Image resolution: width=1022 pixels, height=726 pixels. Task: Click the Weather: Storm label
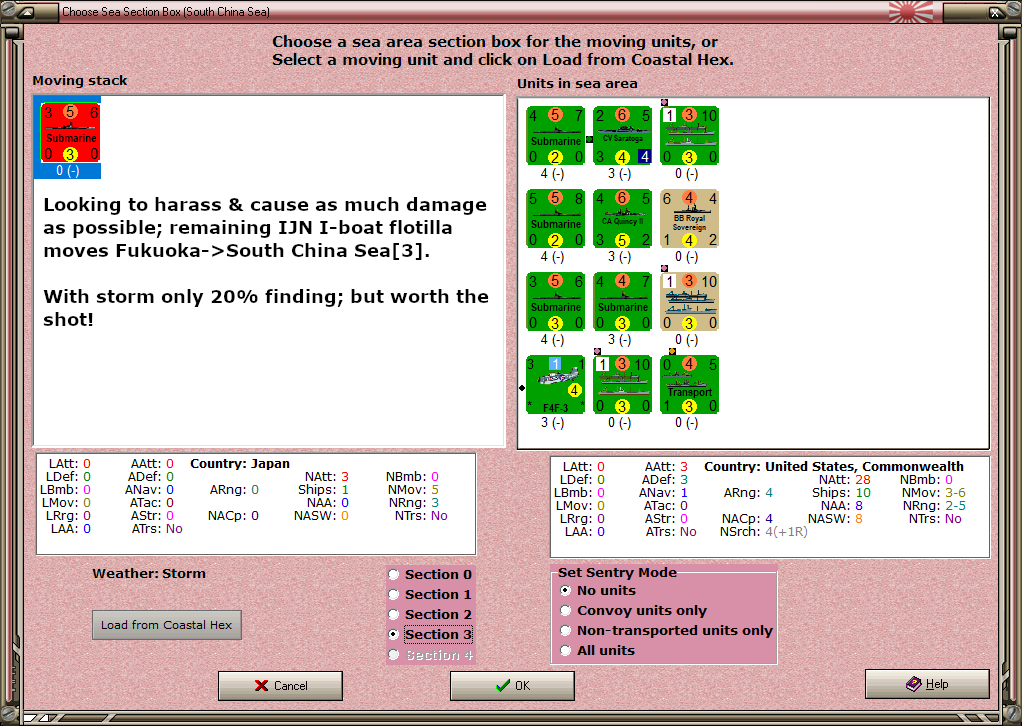pyautogui.click(x=149, y=574)
